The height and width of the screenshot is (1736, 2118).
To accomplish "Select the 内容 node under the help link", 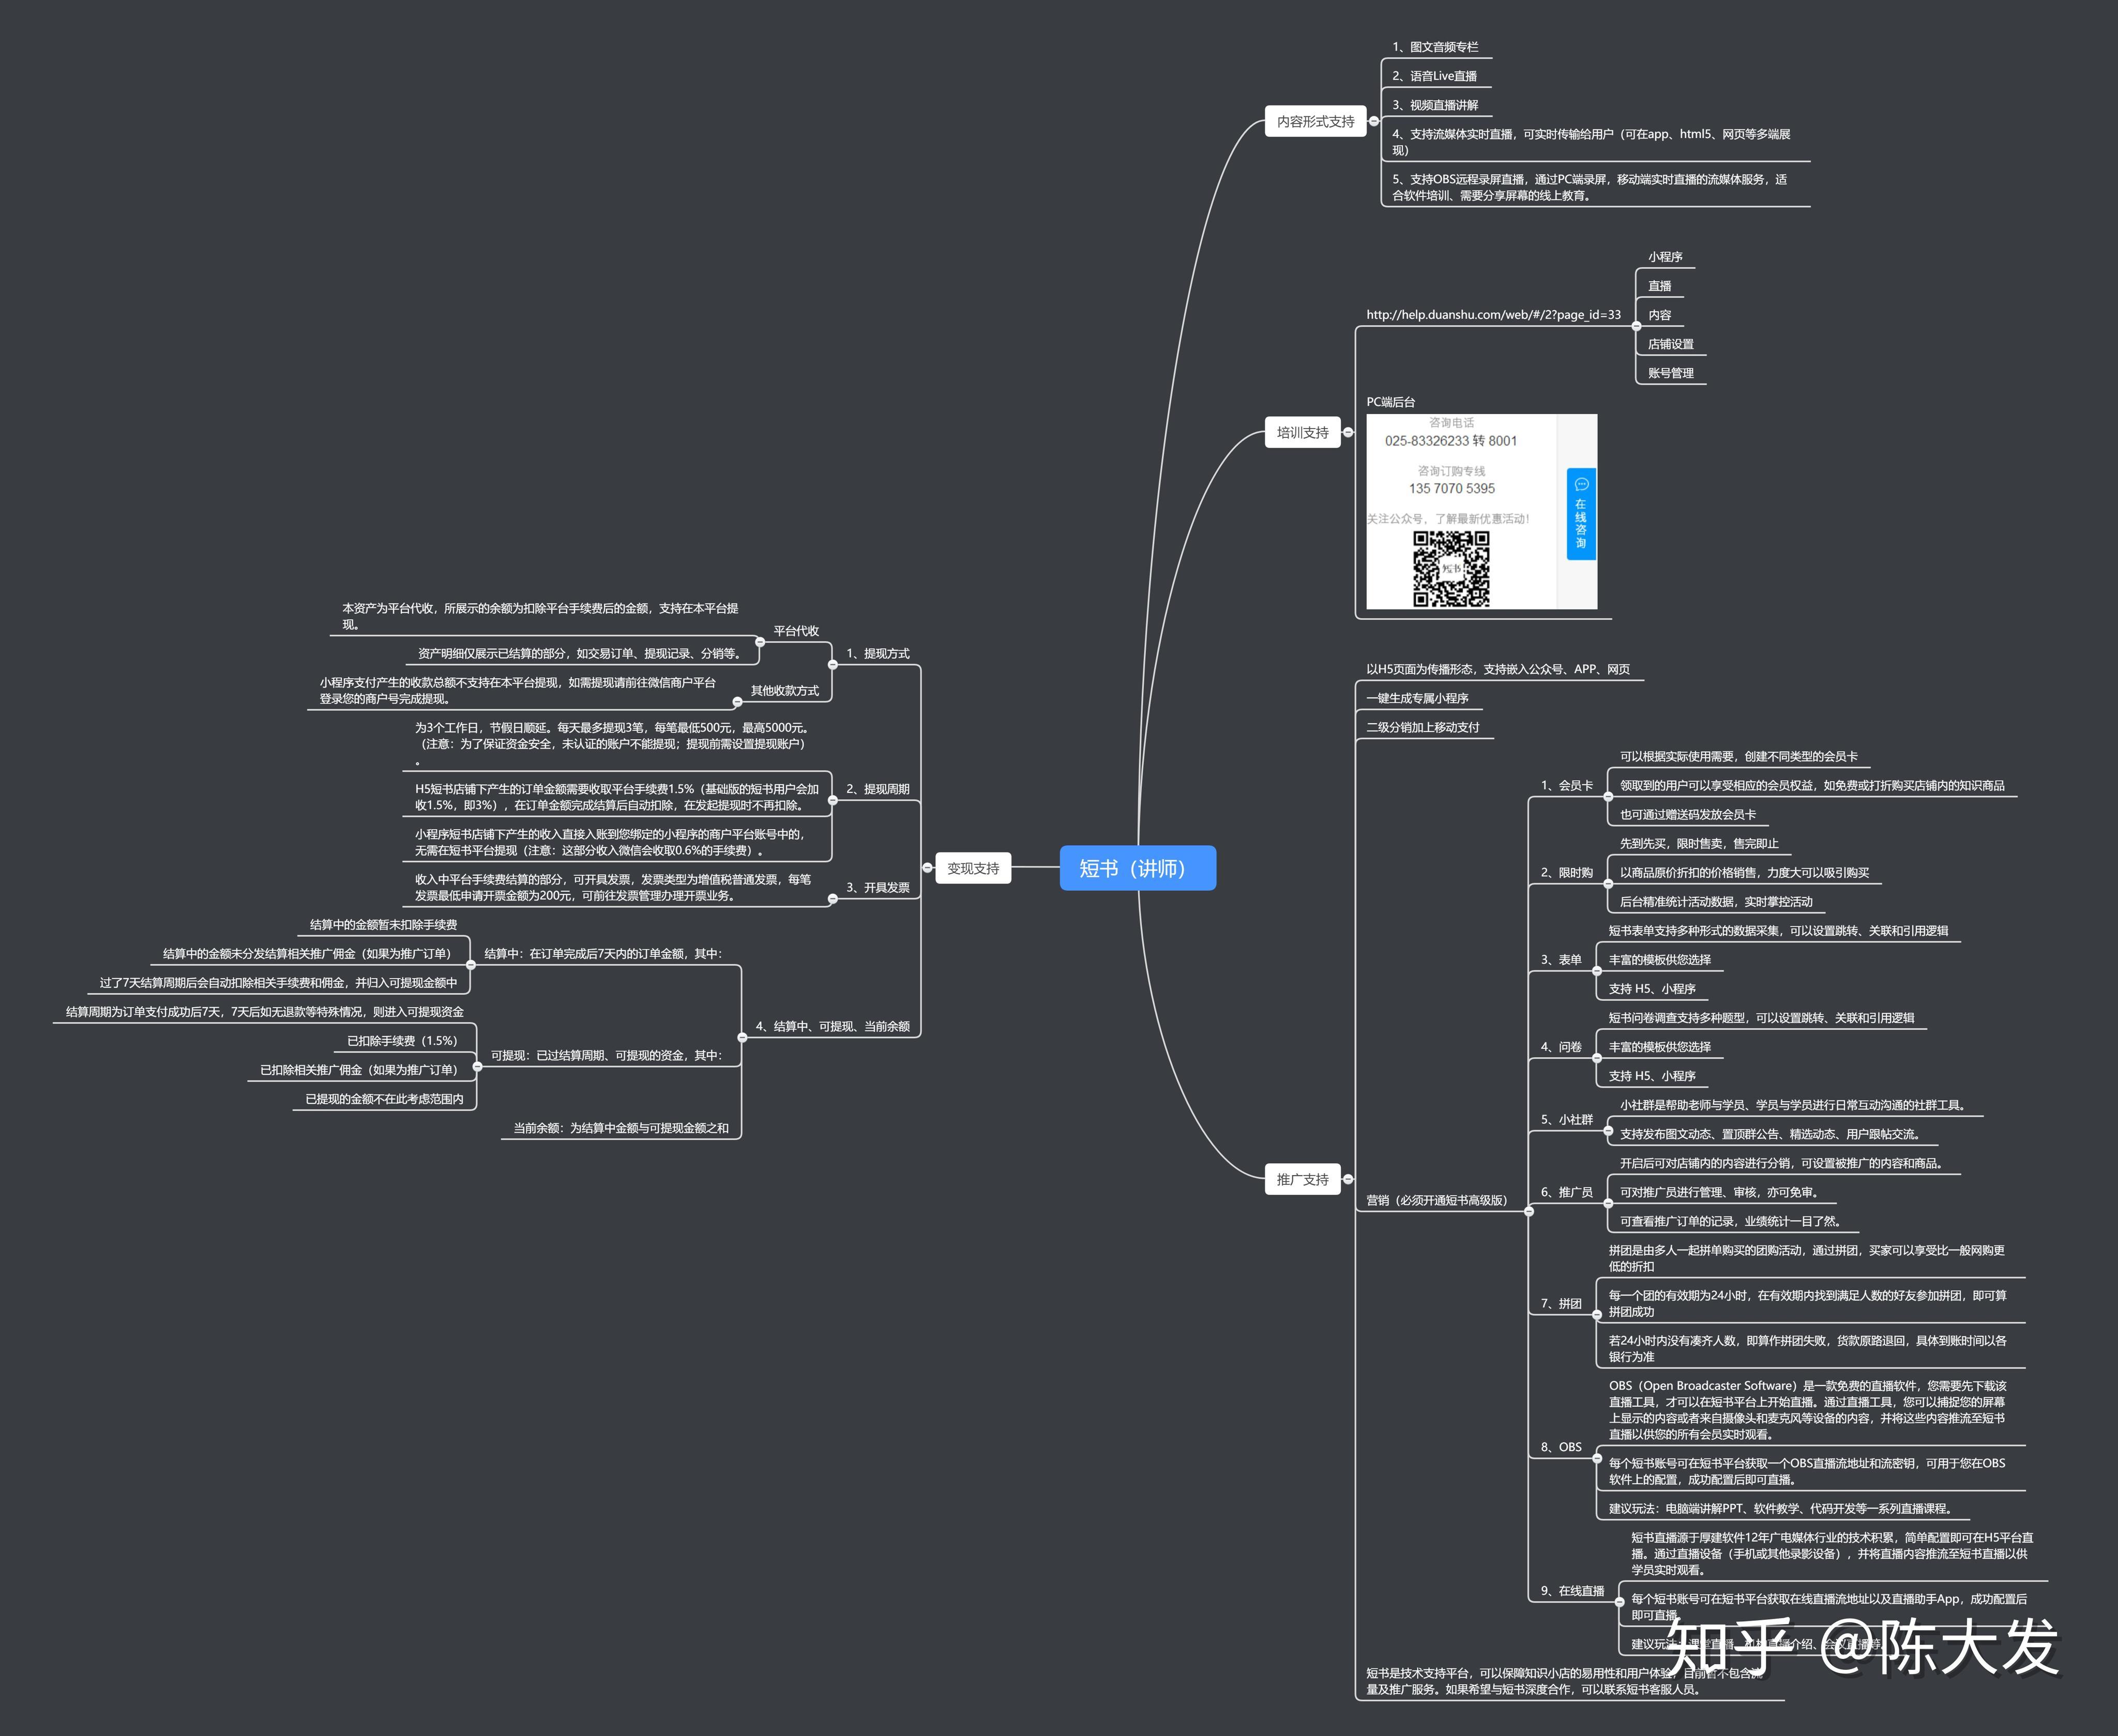I will click(x=1659, y=315).
